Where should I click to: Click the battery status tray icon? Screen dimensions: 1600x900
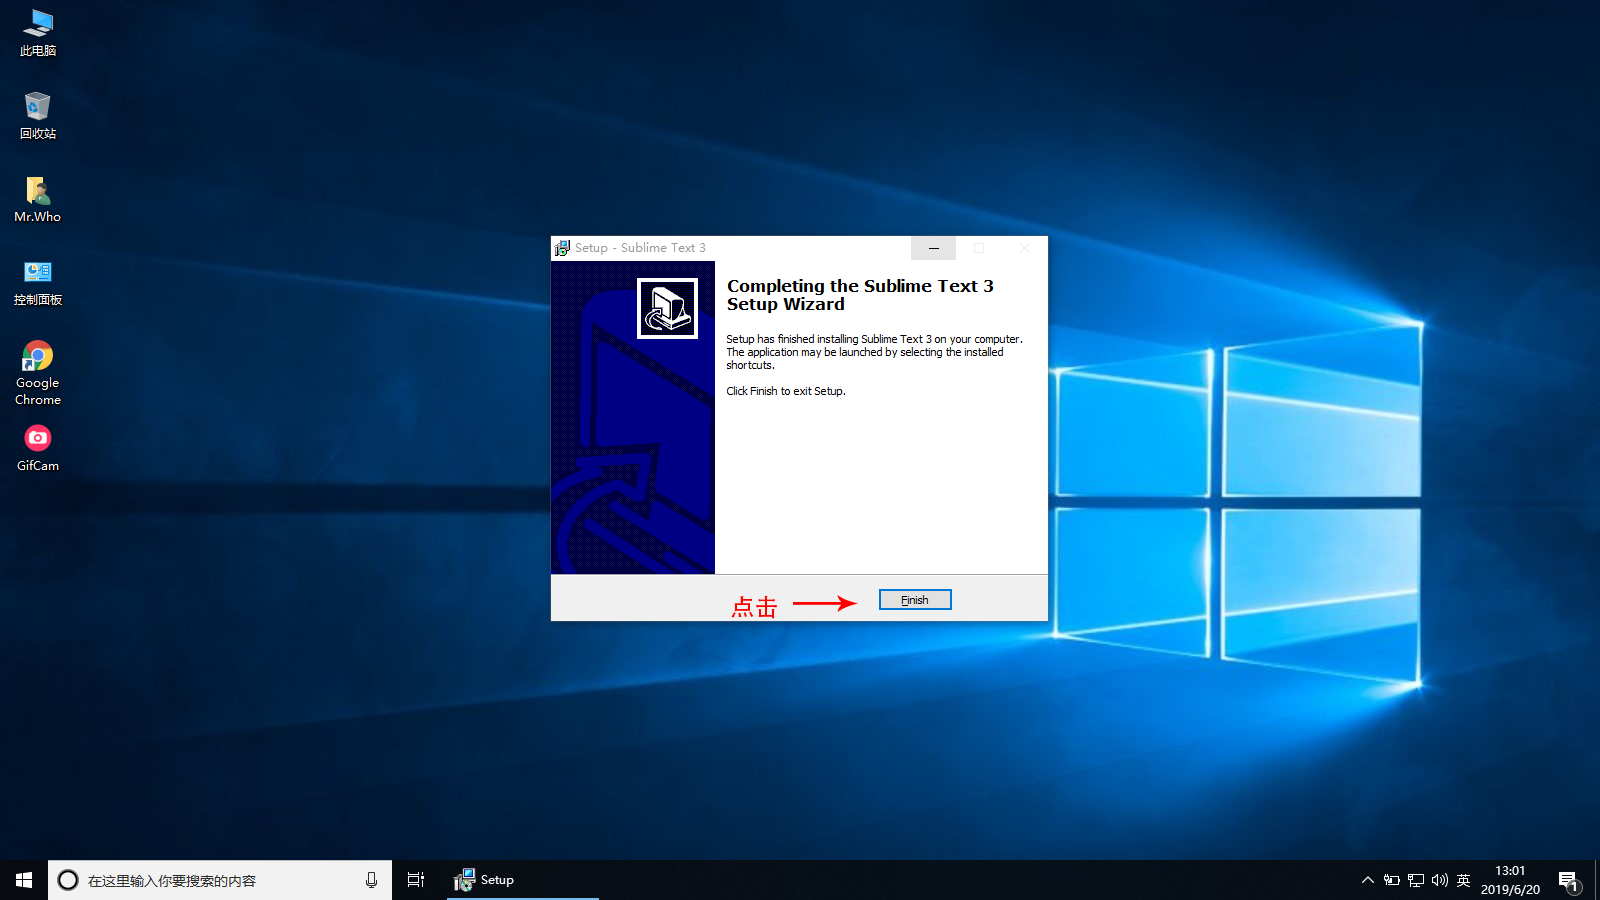(x=1391, y=880)
